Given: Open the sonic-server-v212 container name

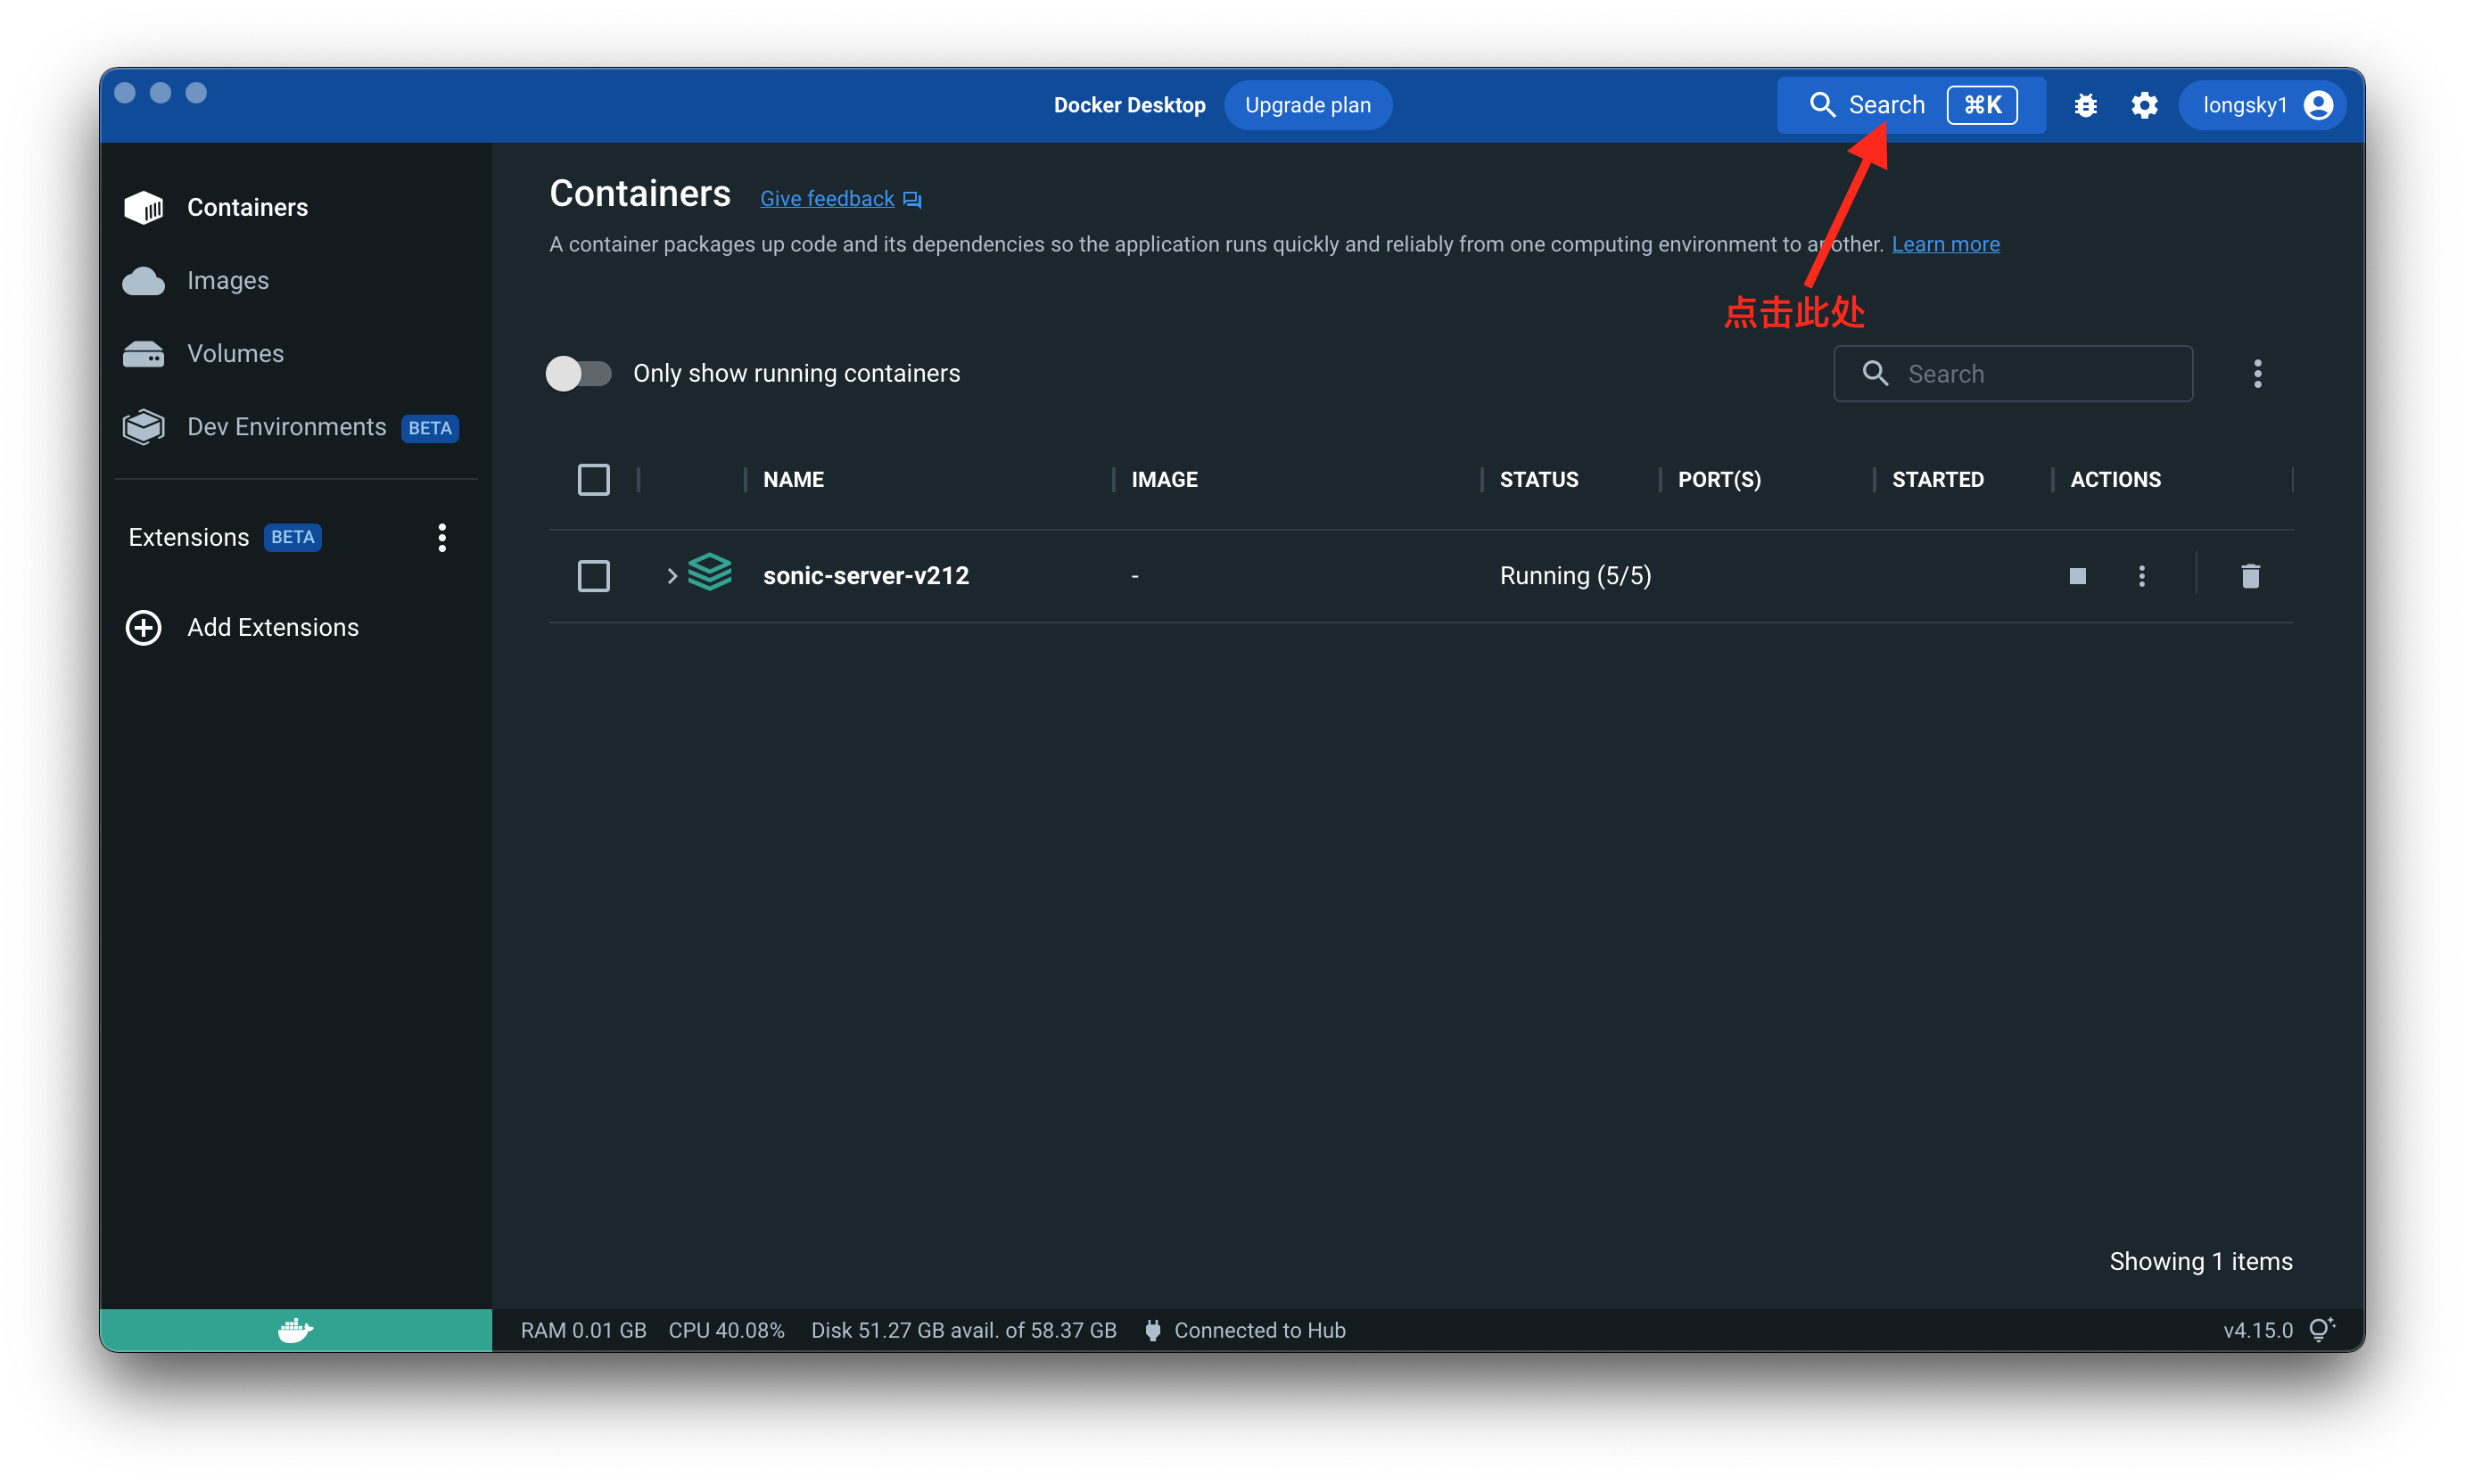Looking at the screenshot, I should pyautogui.click(x=866, y=575).
